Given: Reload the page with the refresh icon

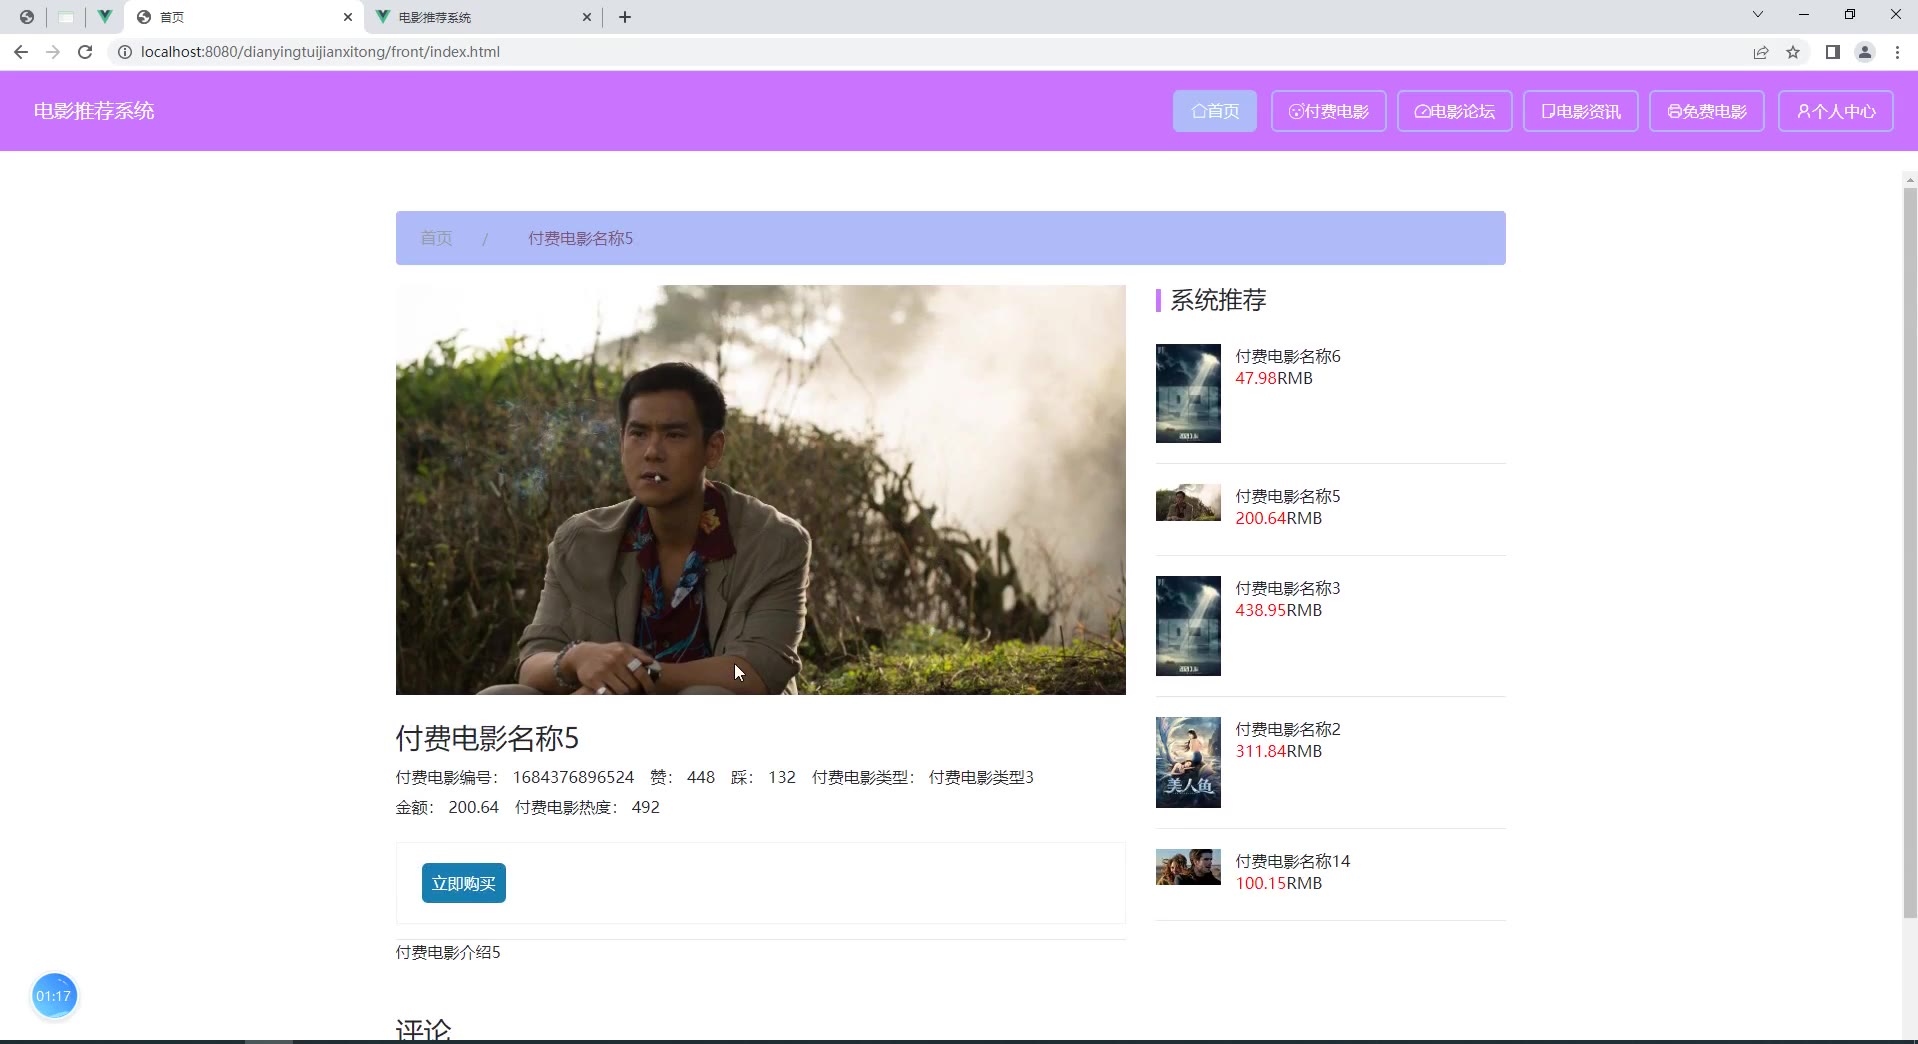Looking at the screenshot, I should point(85,52).
